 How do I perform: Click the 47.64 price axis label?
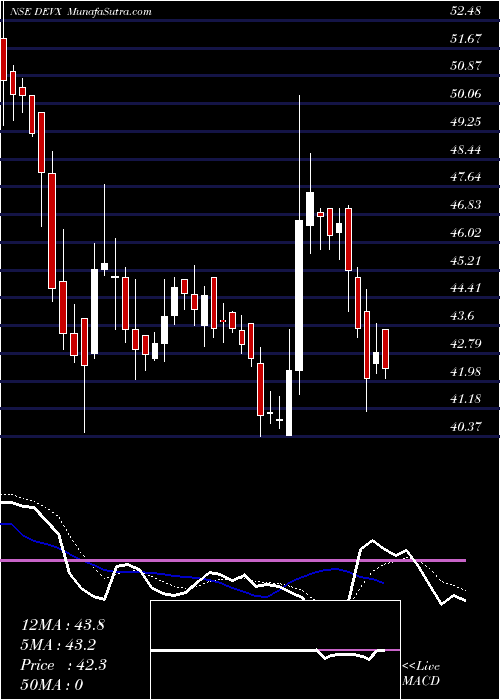coord(466,177)
